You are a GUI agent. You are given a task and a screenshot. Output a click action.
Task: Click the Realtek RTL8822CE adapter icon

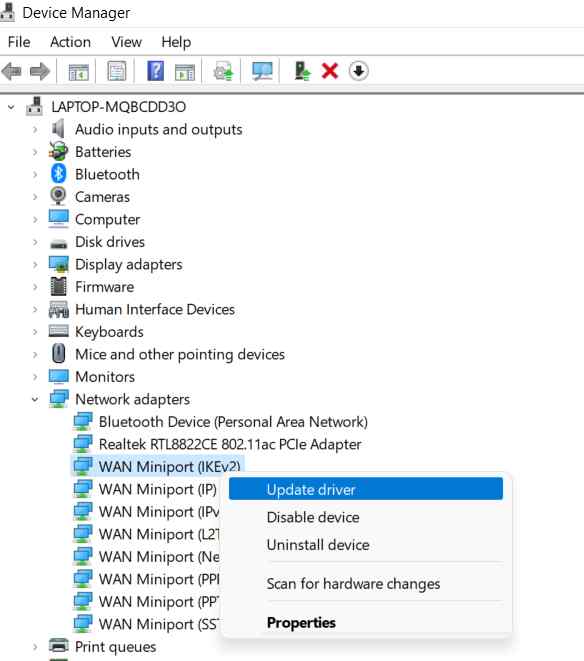(83, 443)
